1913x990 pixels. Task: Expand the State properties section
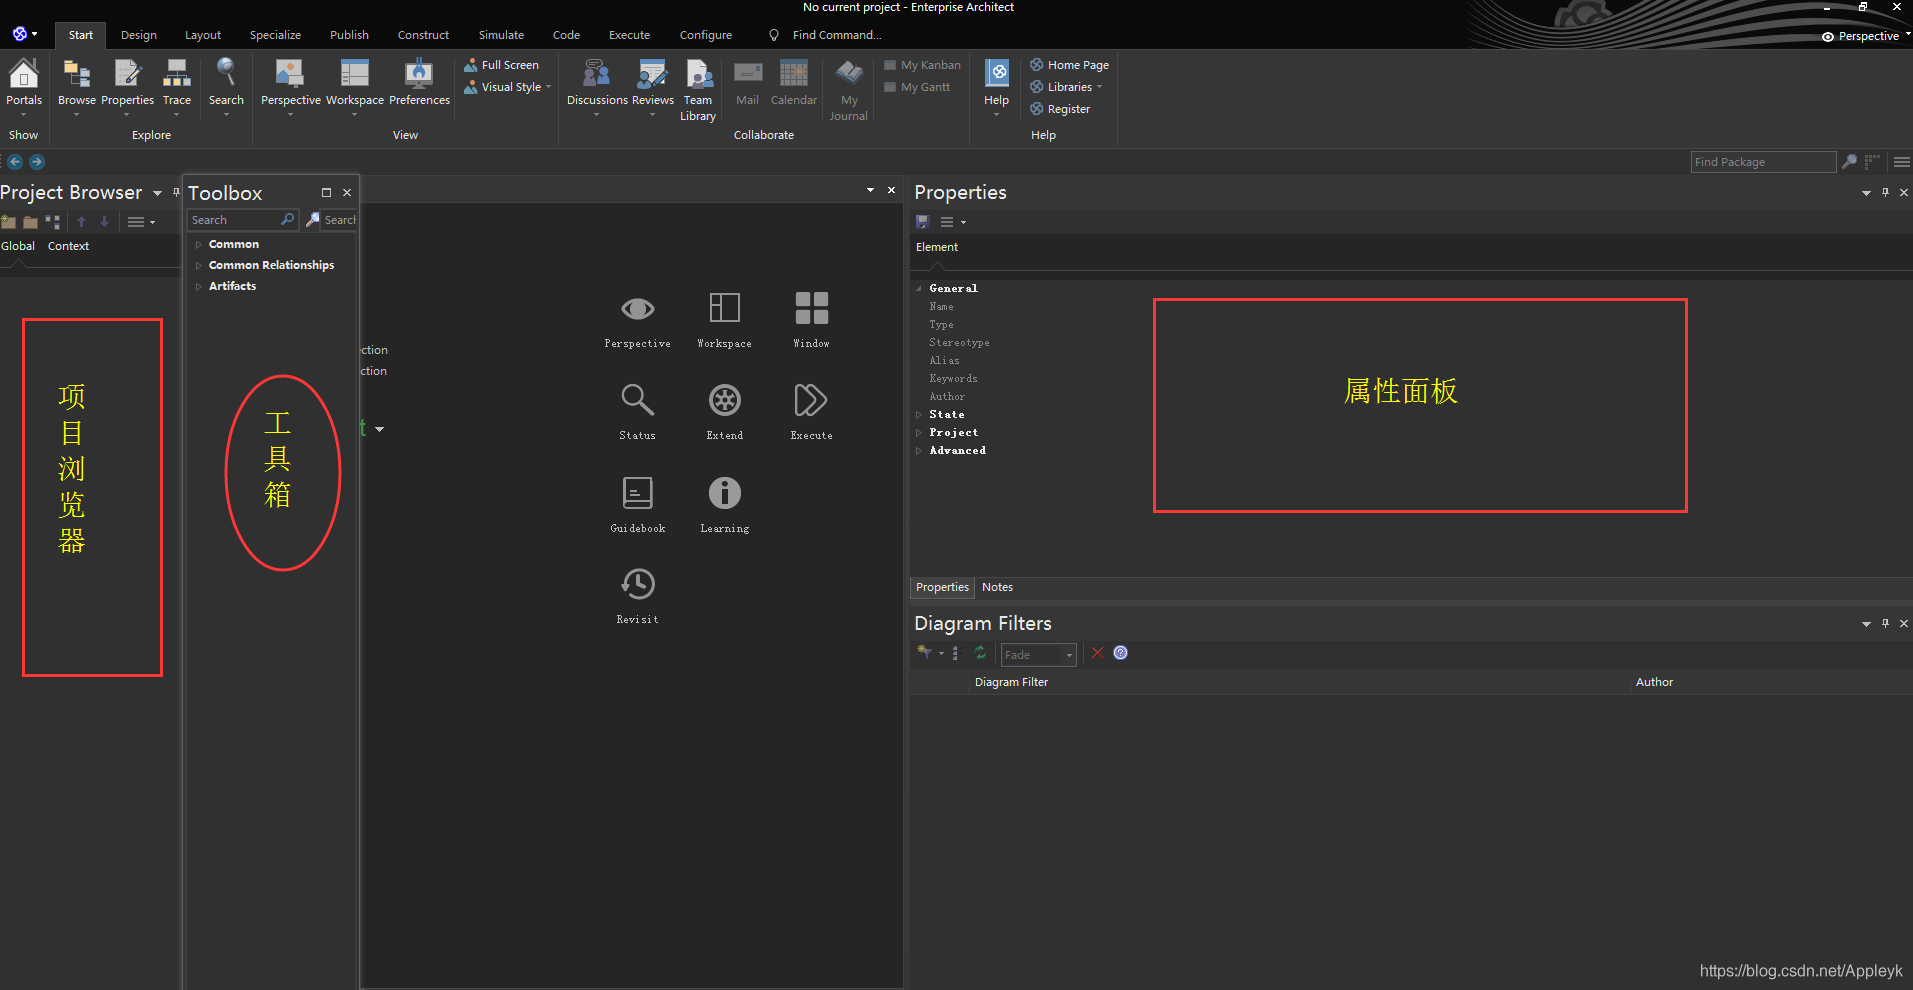[x=919, y=415]
